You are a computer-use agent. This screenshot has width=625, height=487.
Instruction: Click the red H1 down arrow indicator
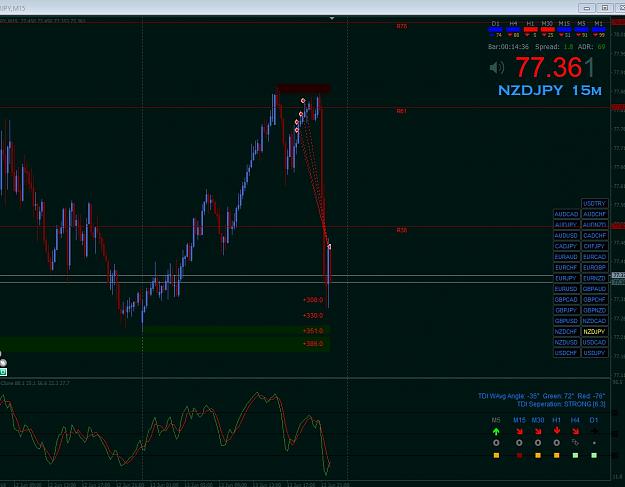(557, 431)
